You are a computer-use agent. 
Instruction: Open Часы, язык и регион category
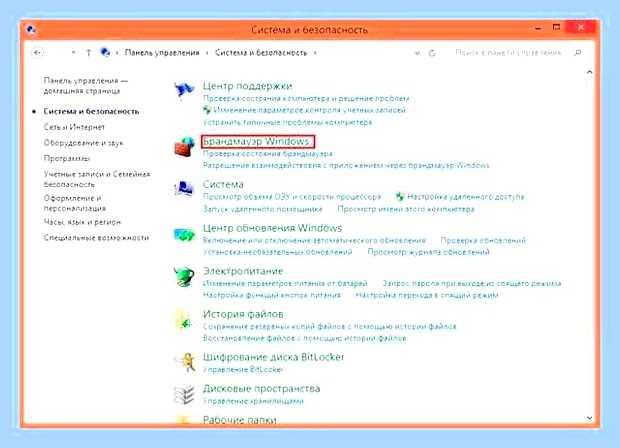(82, 222)
